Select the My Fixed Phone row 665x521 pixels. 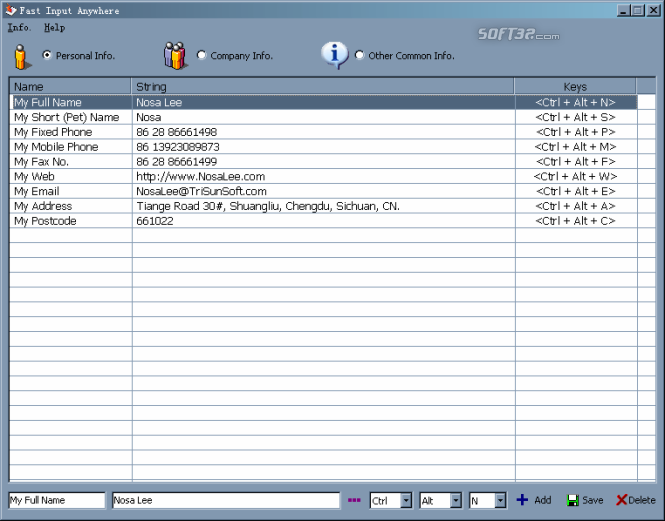pyautogui.click(x=323, y=132)
